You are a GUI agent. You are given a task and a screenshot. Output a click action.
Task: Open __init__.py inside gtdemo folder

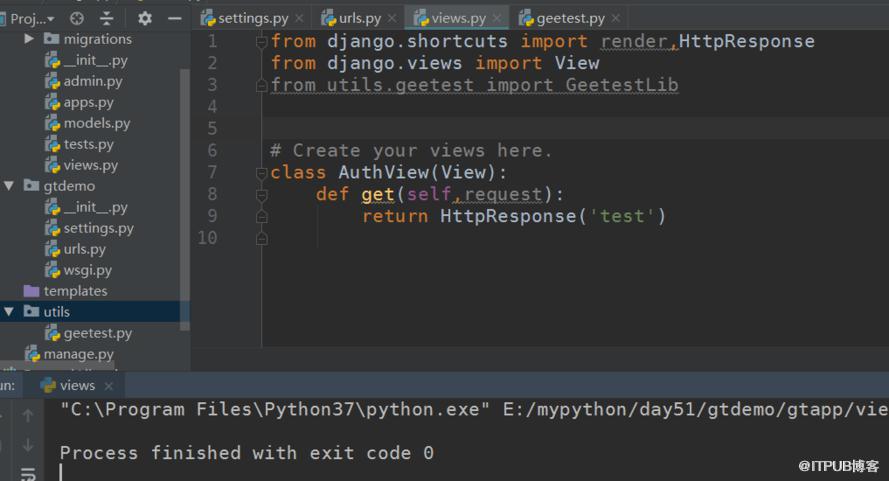(95, 207)
